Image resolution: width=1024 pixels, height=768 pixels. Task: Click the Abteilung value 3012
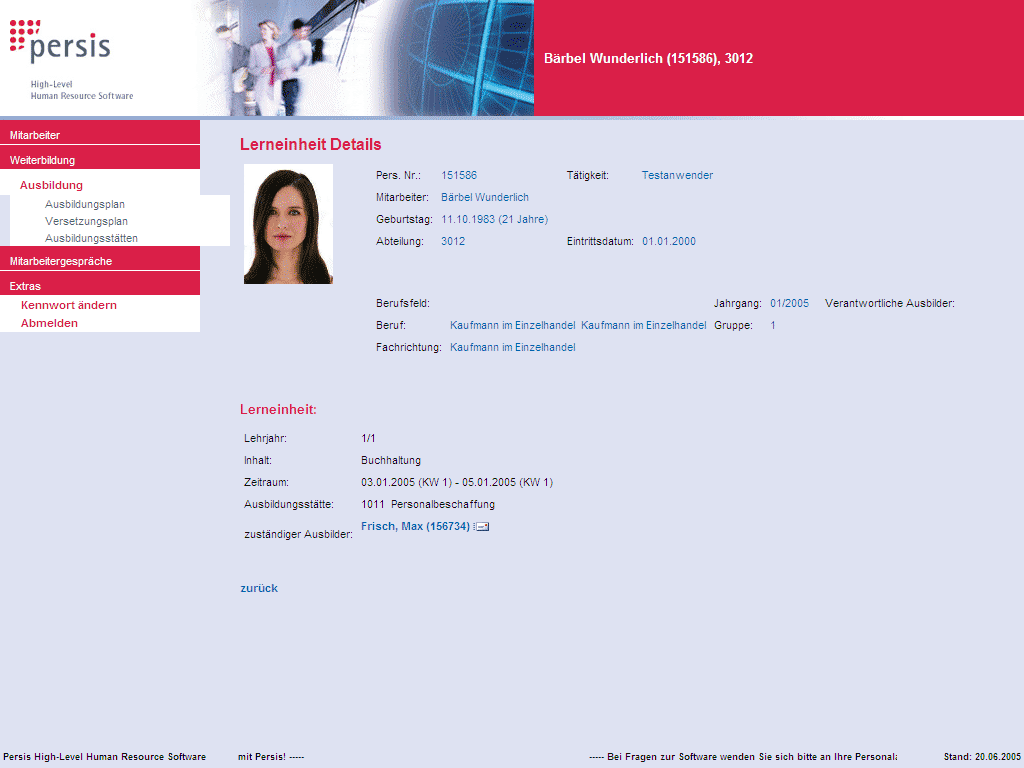453,241
